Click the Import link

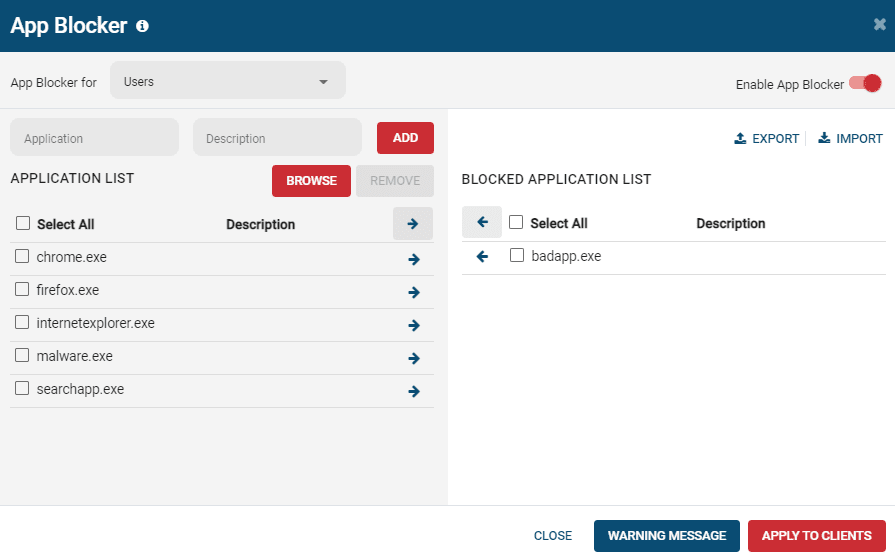pos(850,139)
